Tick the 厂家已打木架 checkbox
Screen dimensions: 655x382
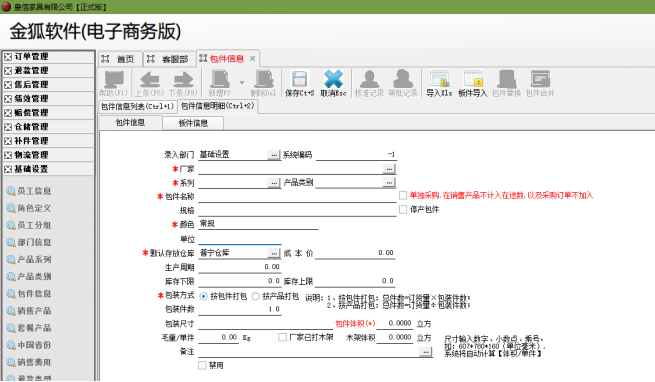click(x=283, y=337)
